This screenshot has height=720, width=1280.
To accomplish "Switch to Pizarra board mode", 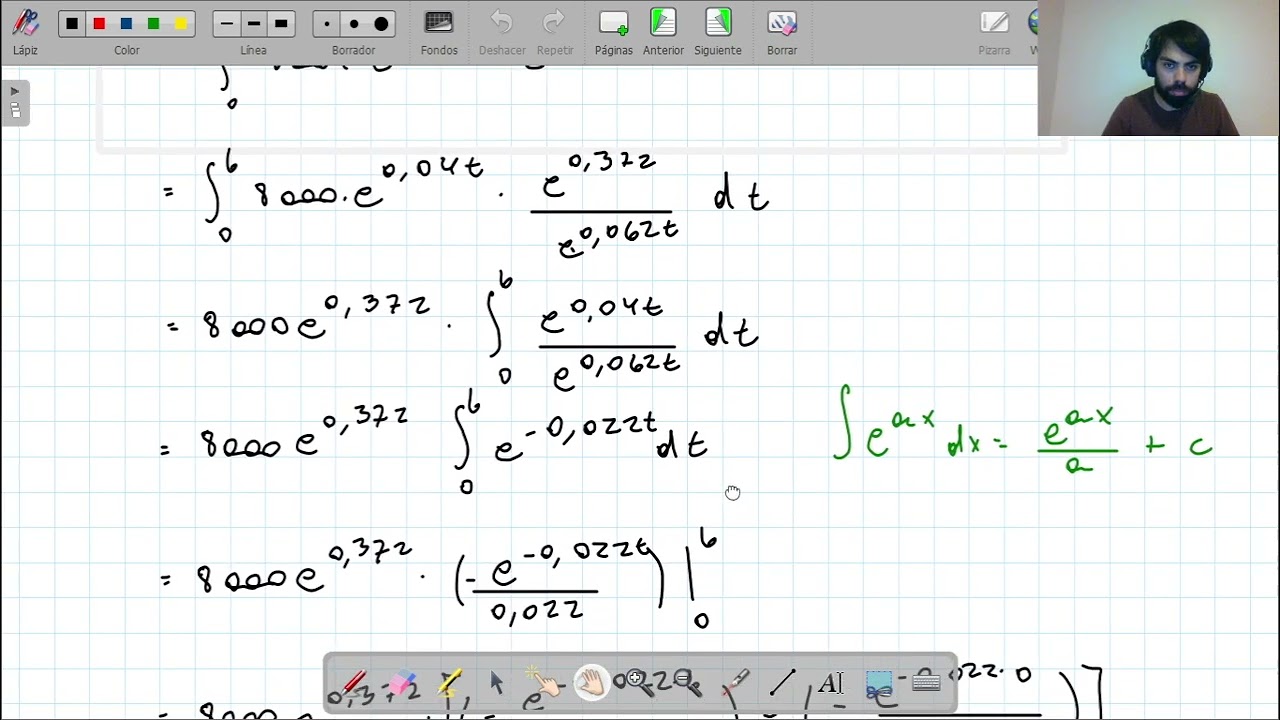I will pyautogui.click(x=994, y=31).
